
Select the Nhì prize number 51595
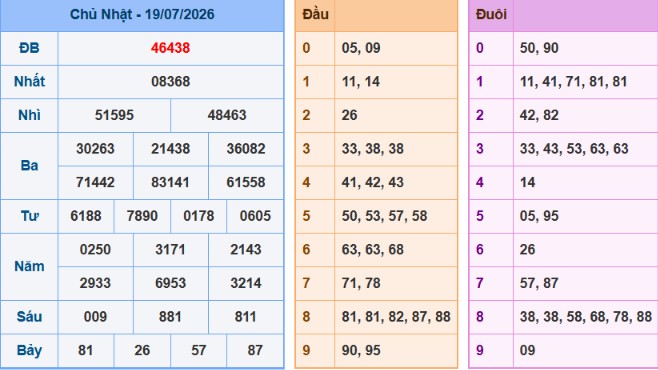point(114,115)
